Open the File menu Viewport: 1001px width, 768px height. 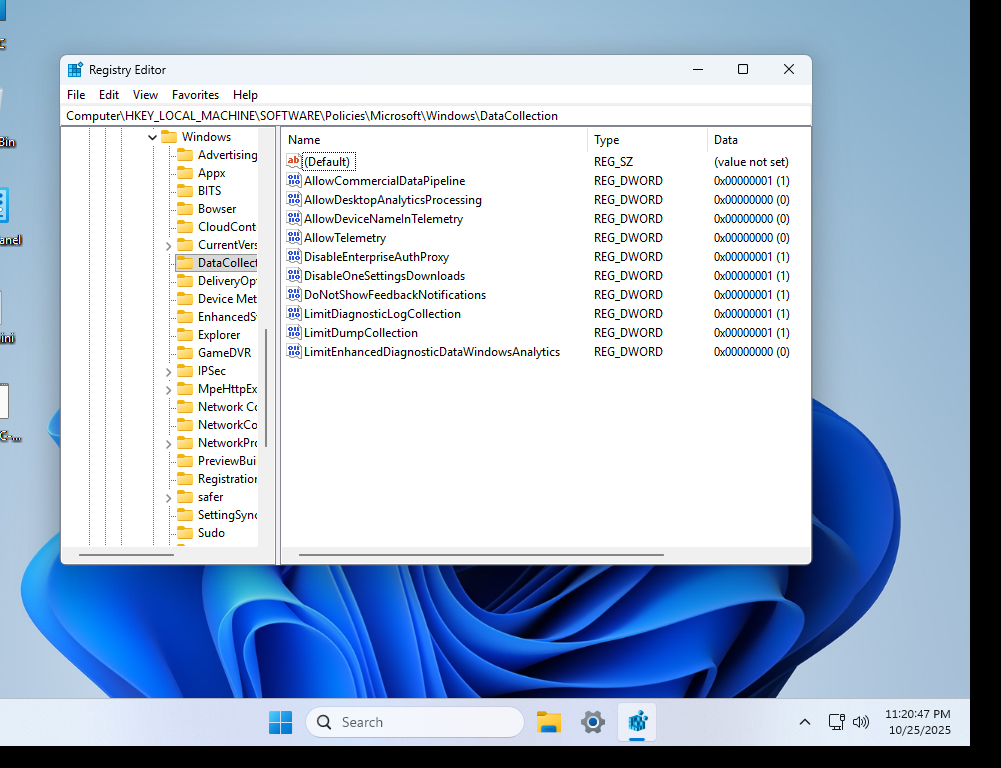coord(76,94)
